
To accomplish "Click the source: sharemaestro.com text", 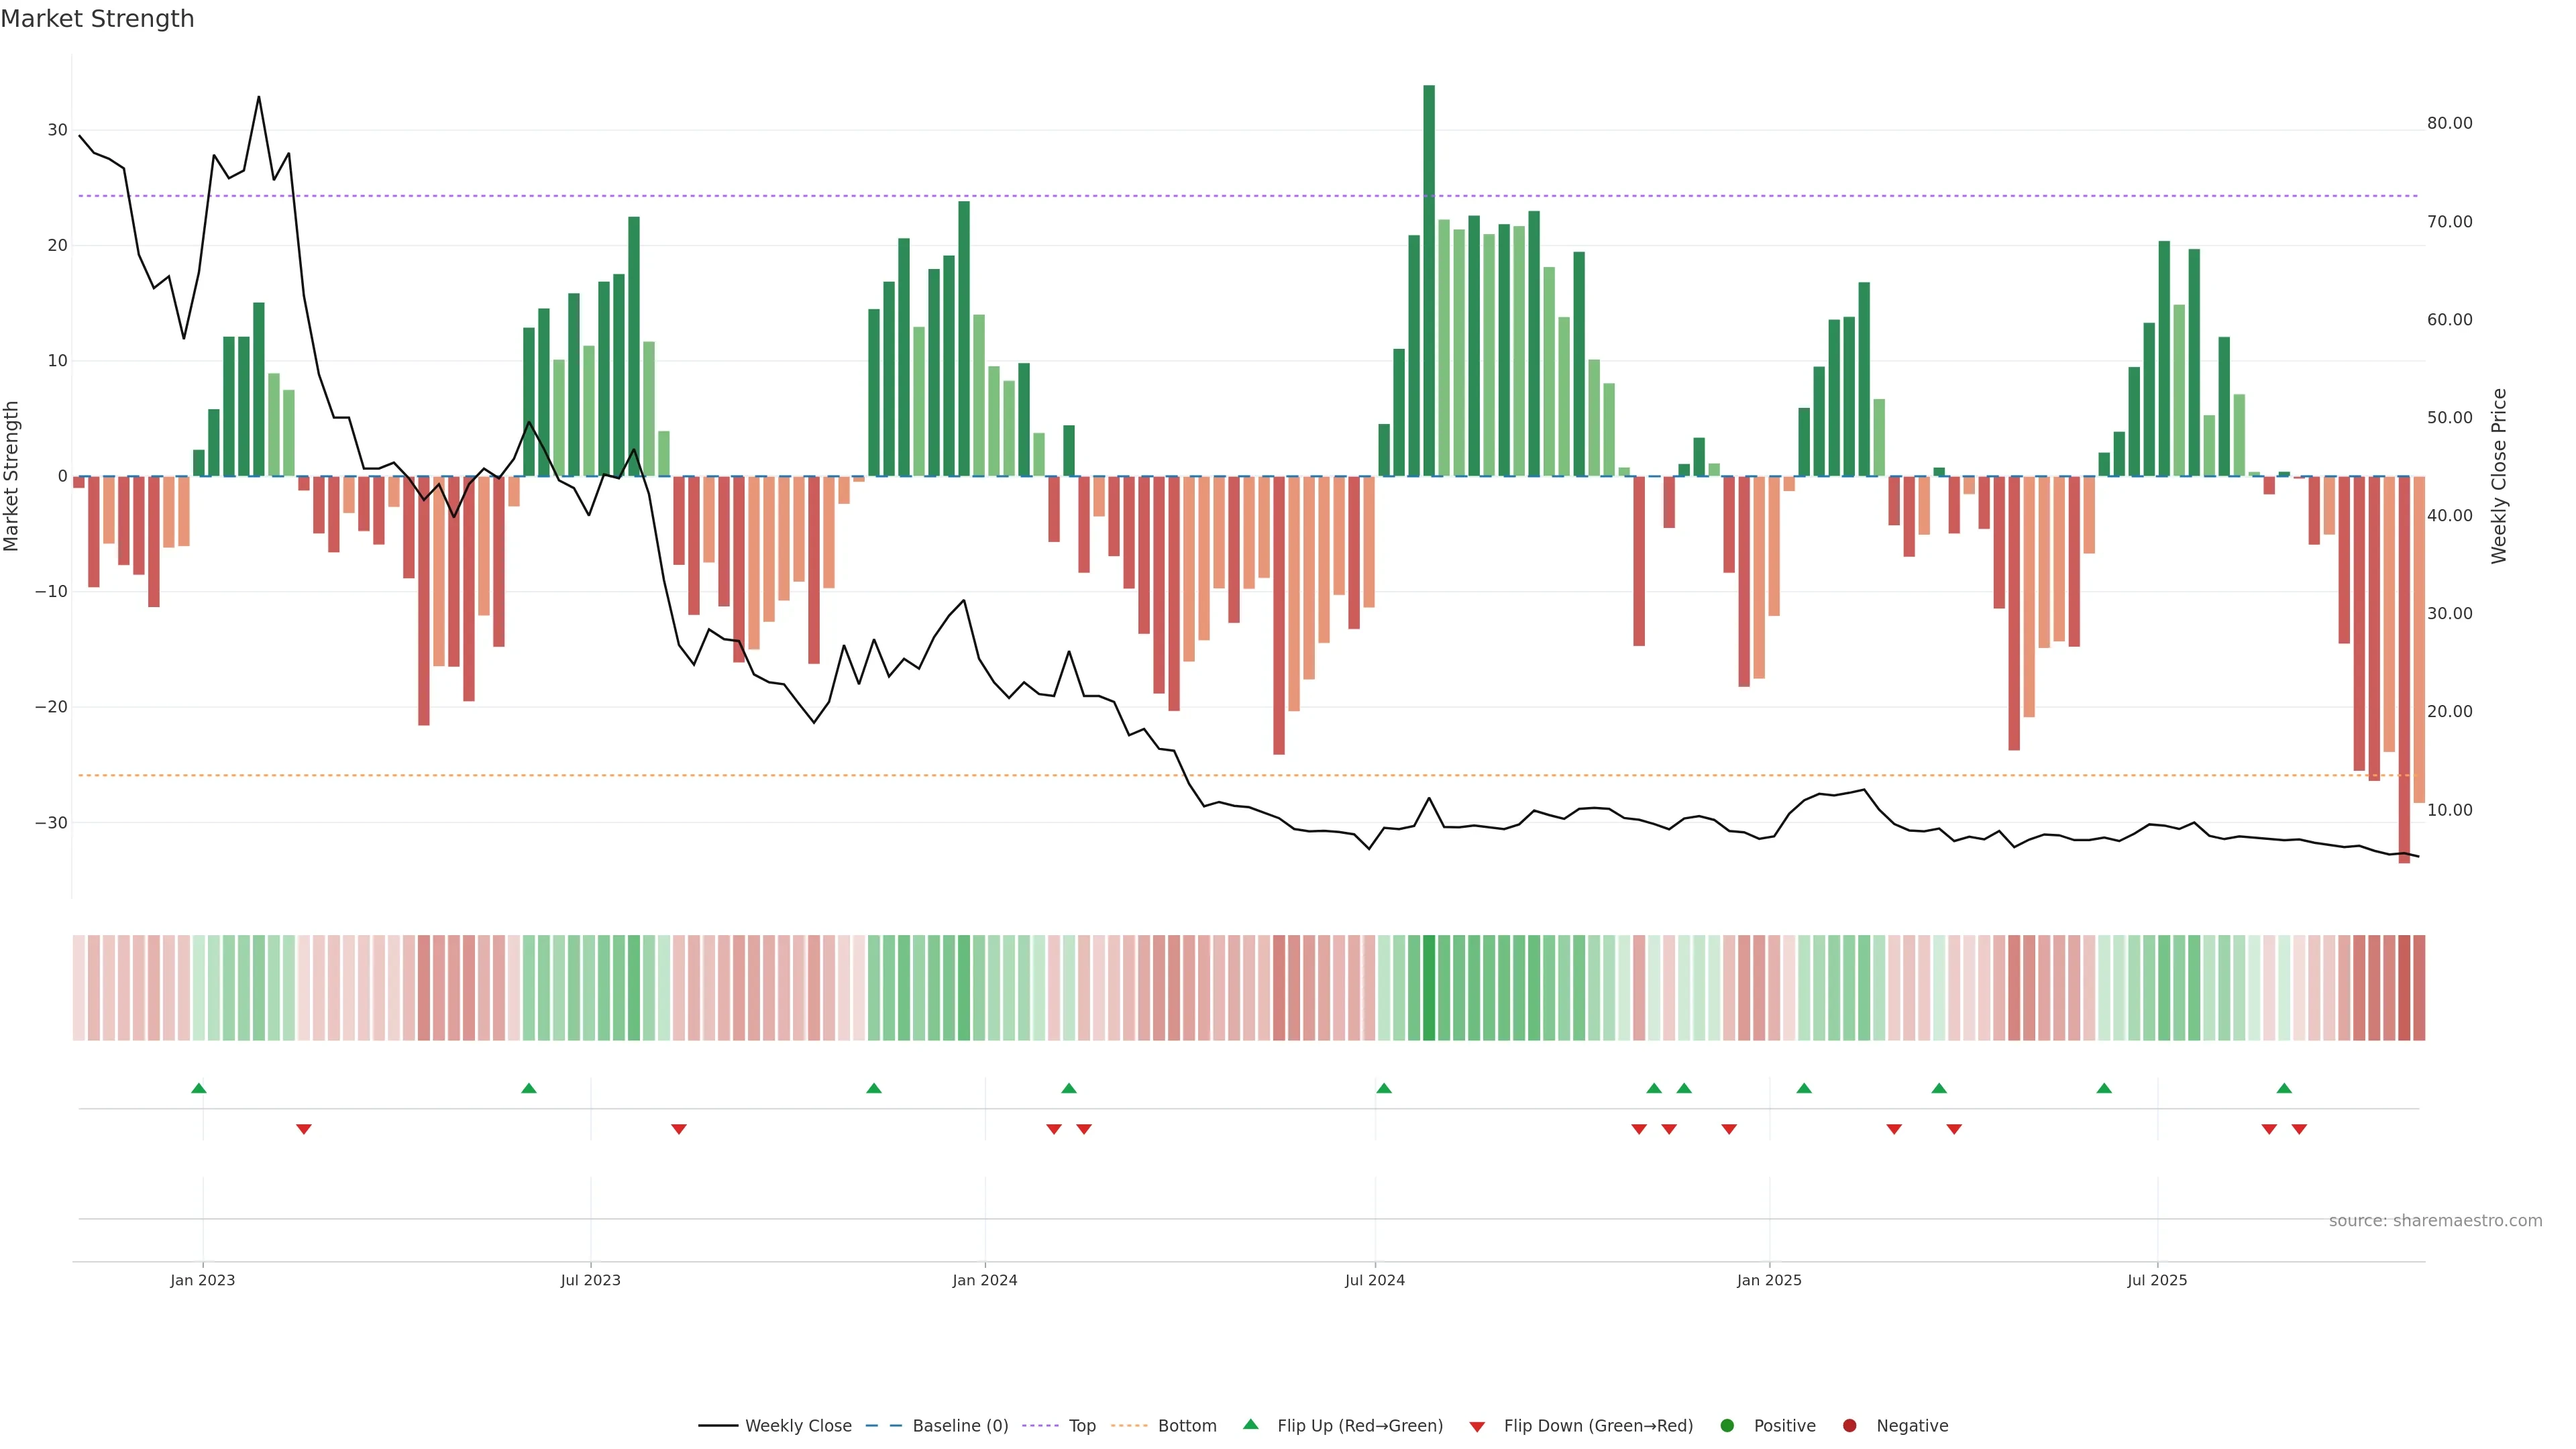I will [x=2435, y=1220].
